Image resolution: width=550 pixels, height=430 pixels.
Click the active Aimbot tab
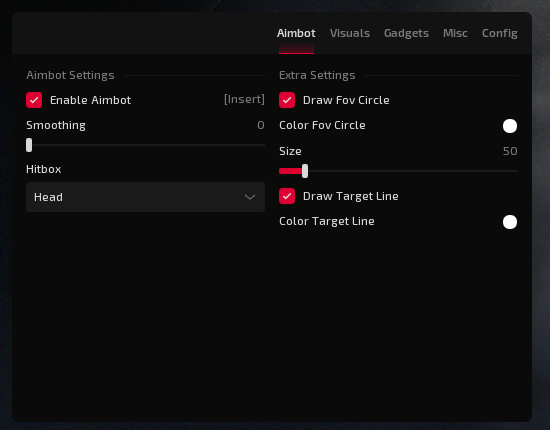[x=296, y=33]
